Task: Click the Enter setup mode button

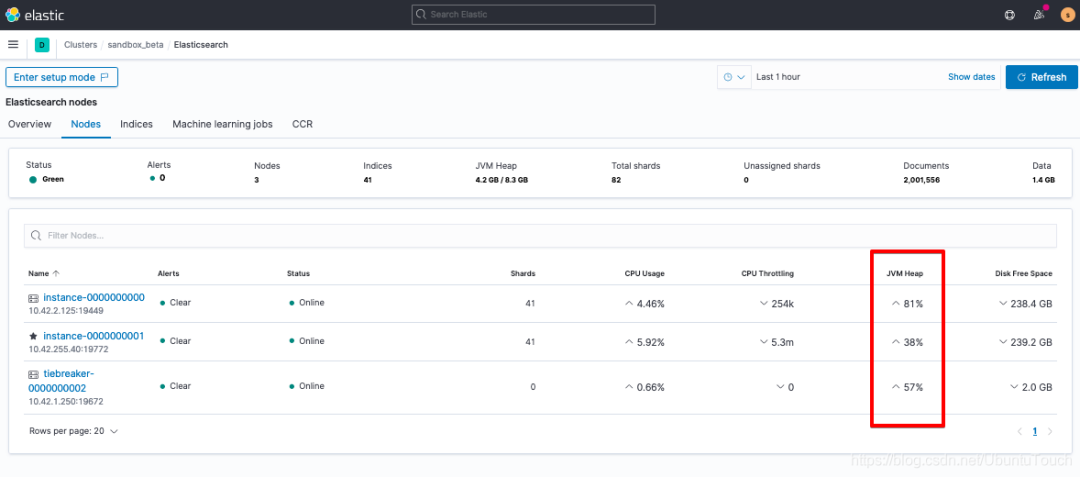Action: click(62, 77)
